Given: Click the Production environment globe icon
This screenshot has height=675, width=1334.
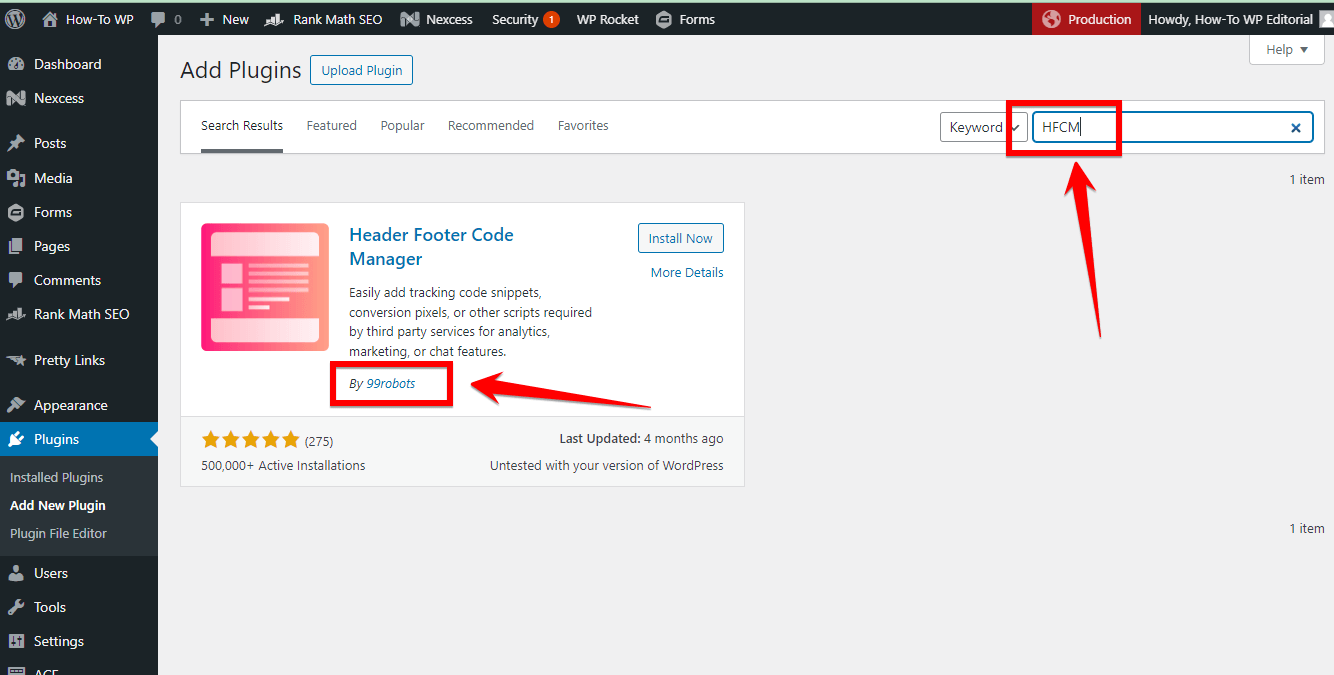Looking at the screenshot, I should tap(1051, 19).
